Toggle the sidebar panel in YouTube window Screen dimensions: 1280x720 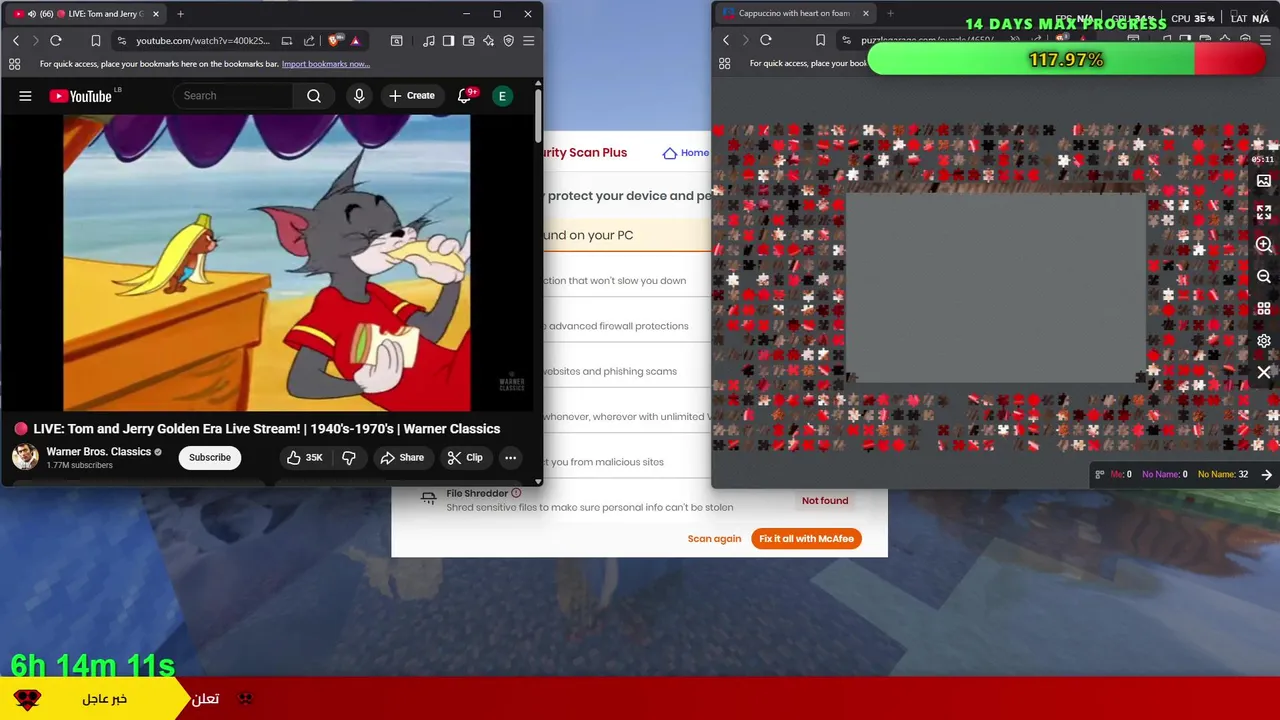pyautogui.click(x=449, y=41)
